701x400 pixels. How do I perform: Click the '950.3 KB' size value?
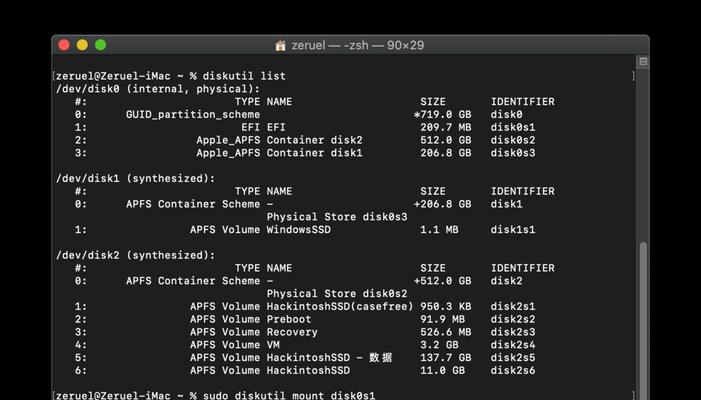pyautogui.click(x=446, y=307)
